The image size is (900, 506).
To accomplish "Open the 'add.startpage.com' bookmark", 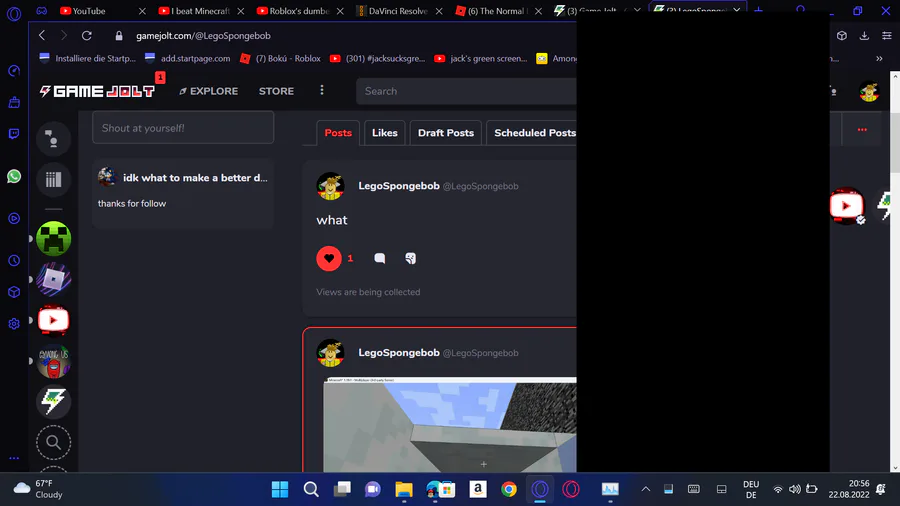I will pos(188,59).
